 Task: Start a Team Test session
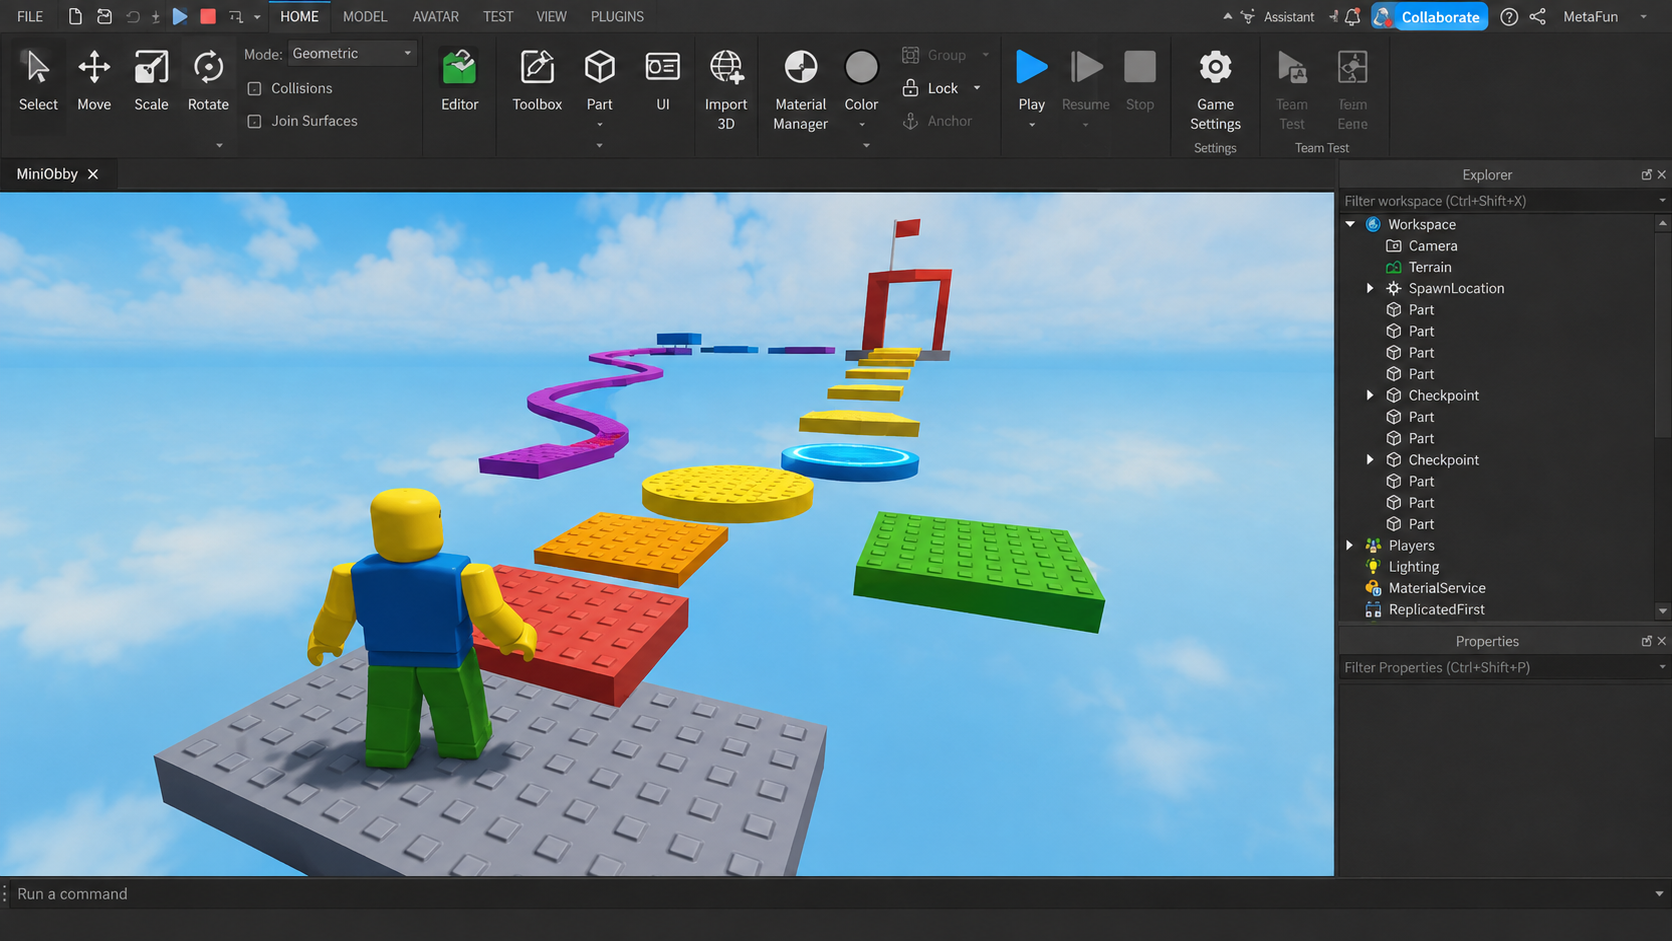[1292, 91]
